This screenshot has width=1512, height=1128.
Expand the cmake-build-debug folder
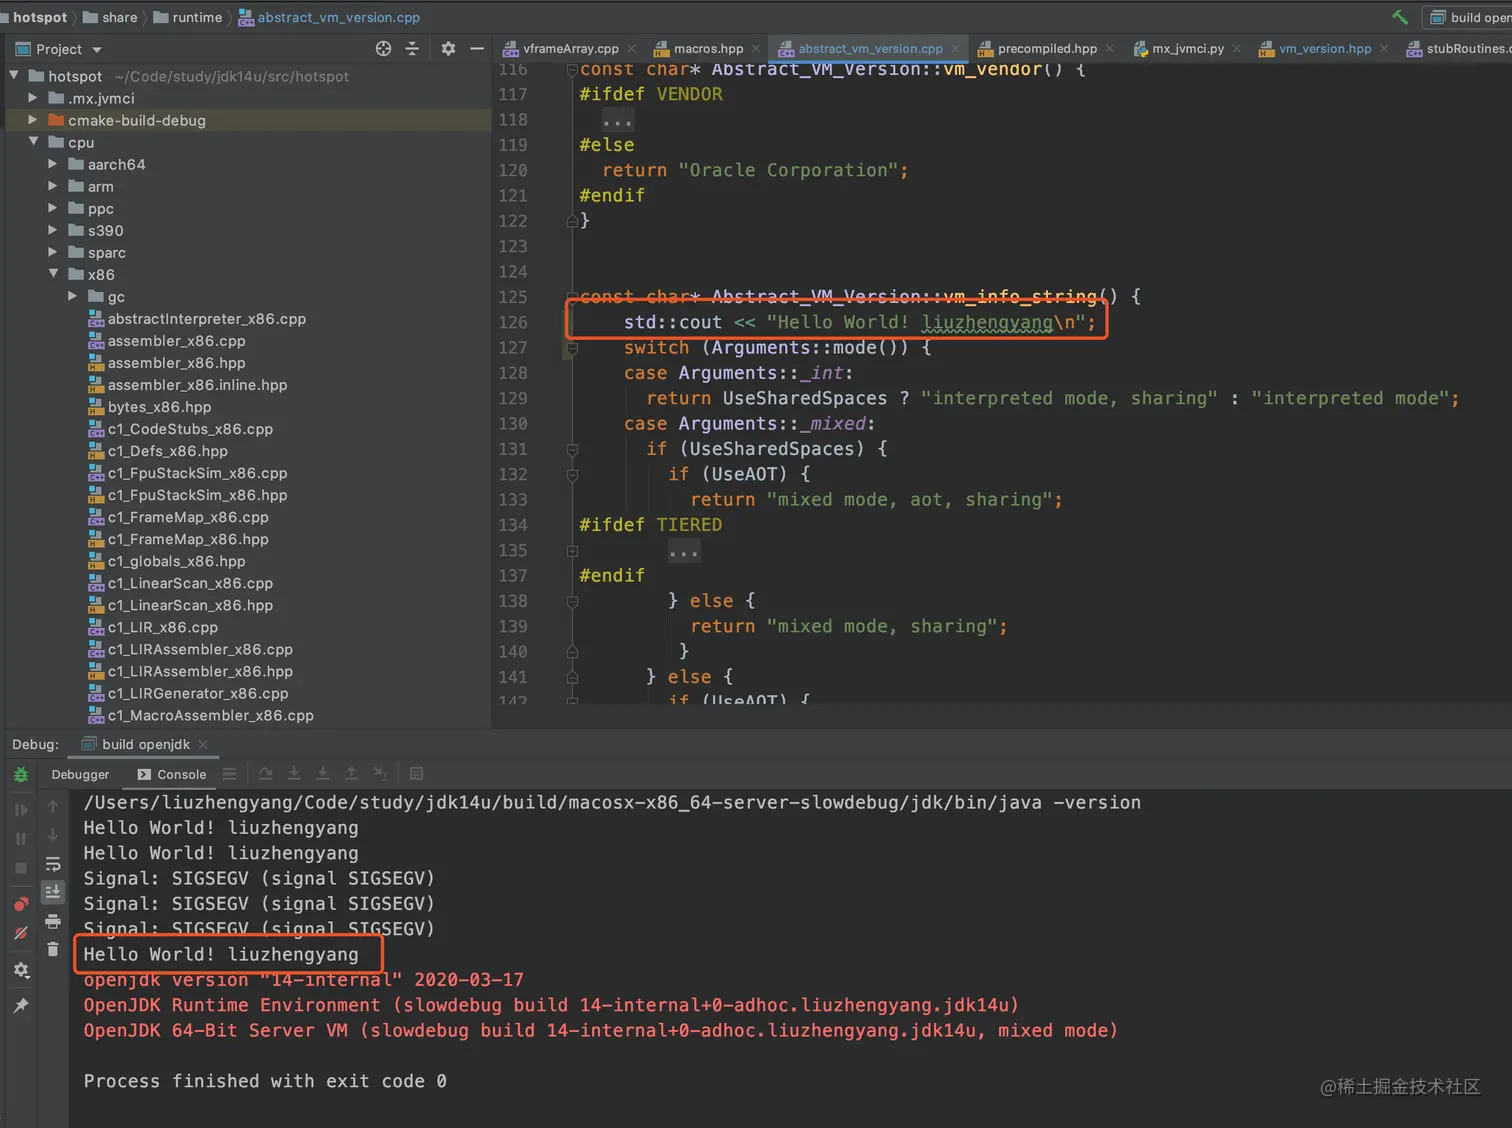(33, 120)
